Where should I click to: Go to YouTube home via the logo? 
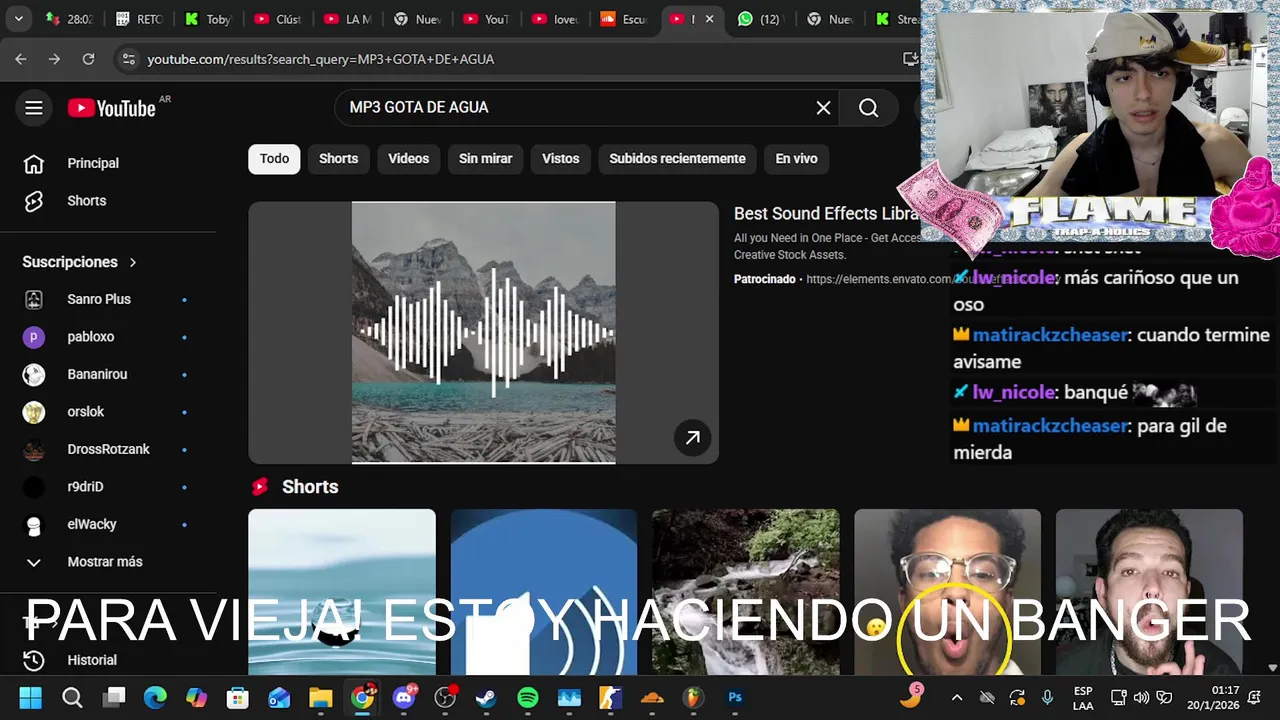coord(112,108)
